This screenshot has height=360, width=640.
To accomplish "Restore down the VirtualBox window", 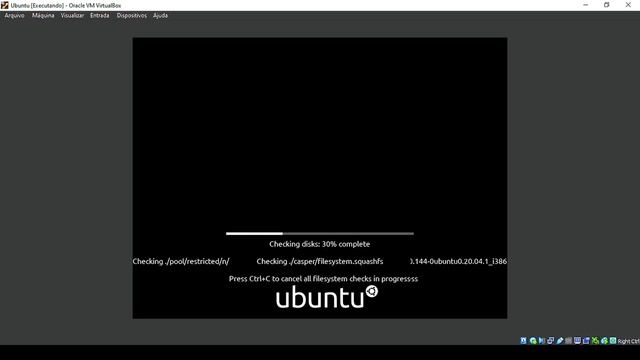I will point(607,5).
